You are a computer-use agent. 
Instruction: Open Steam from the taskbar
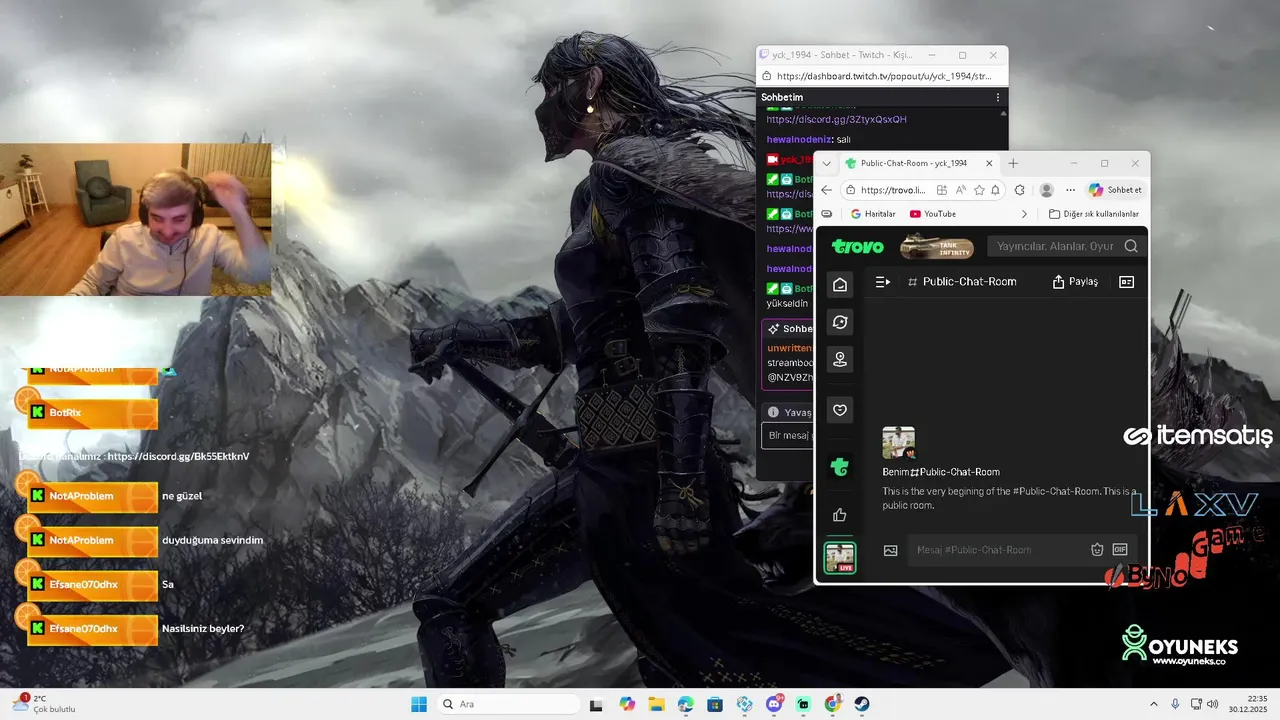tap(862, 704)
